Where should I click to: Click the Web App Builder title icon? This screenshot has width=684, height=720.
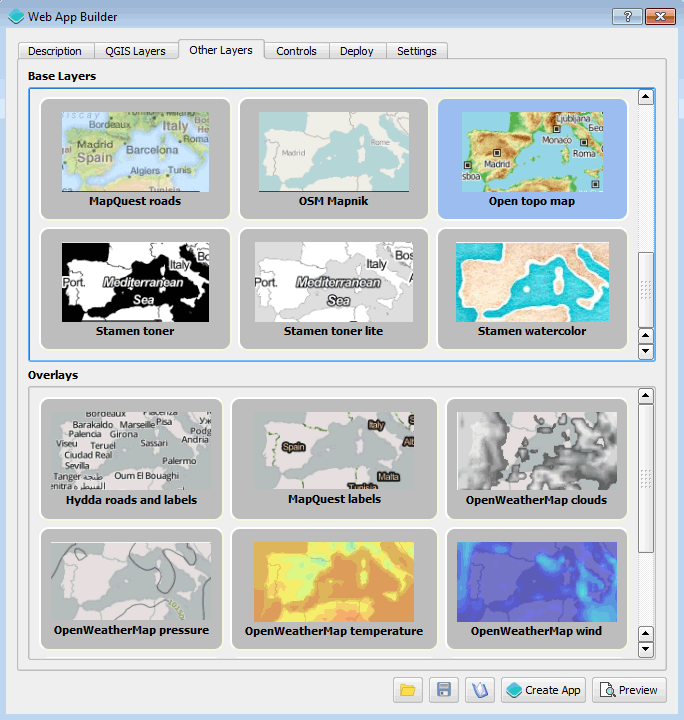pos(15,16)
